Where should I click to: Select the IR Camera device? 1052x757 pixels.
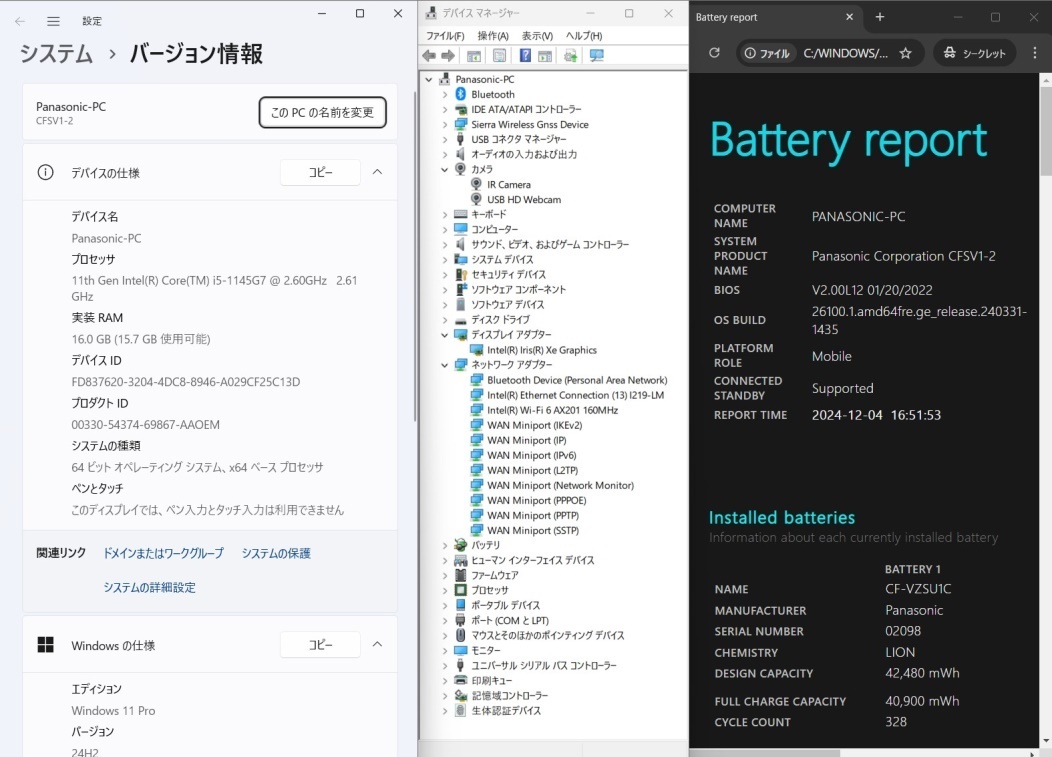[508, 185]
